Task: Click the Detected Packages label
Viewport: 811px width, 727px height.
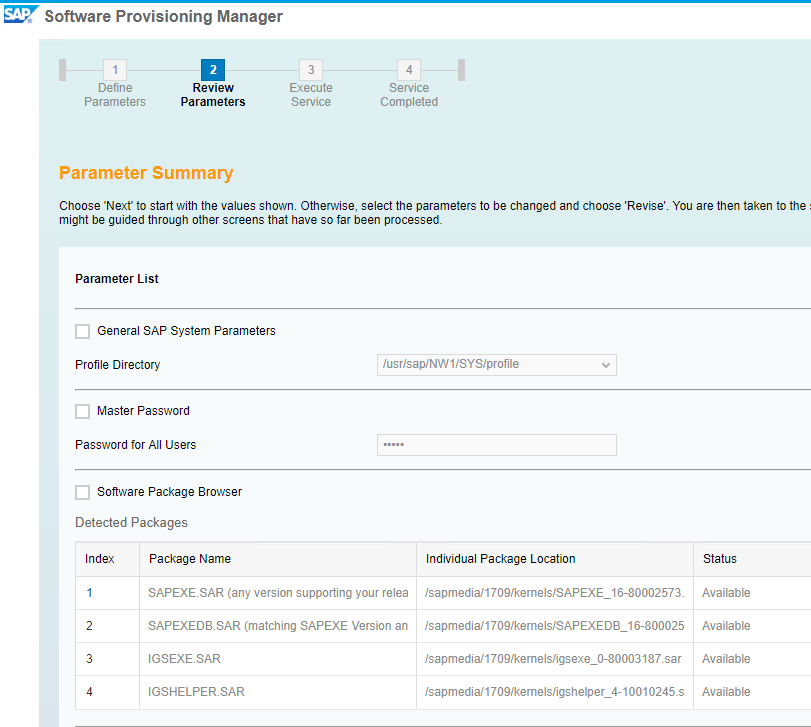Action: 131,522
